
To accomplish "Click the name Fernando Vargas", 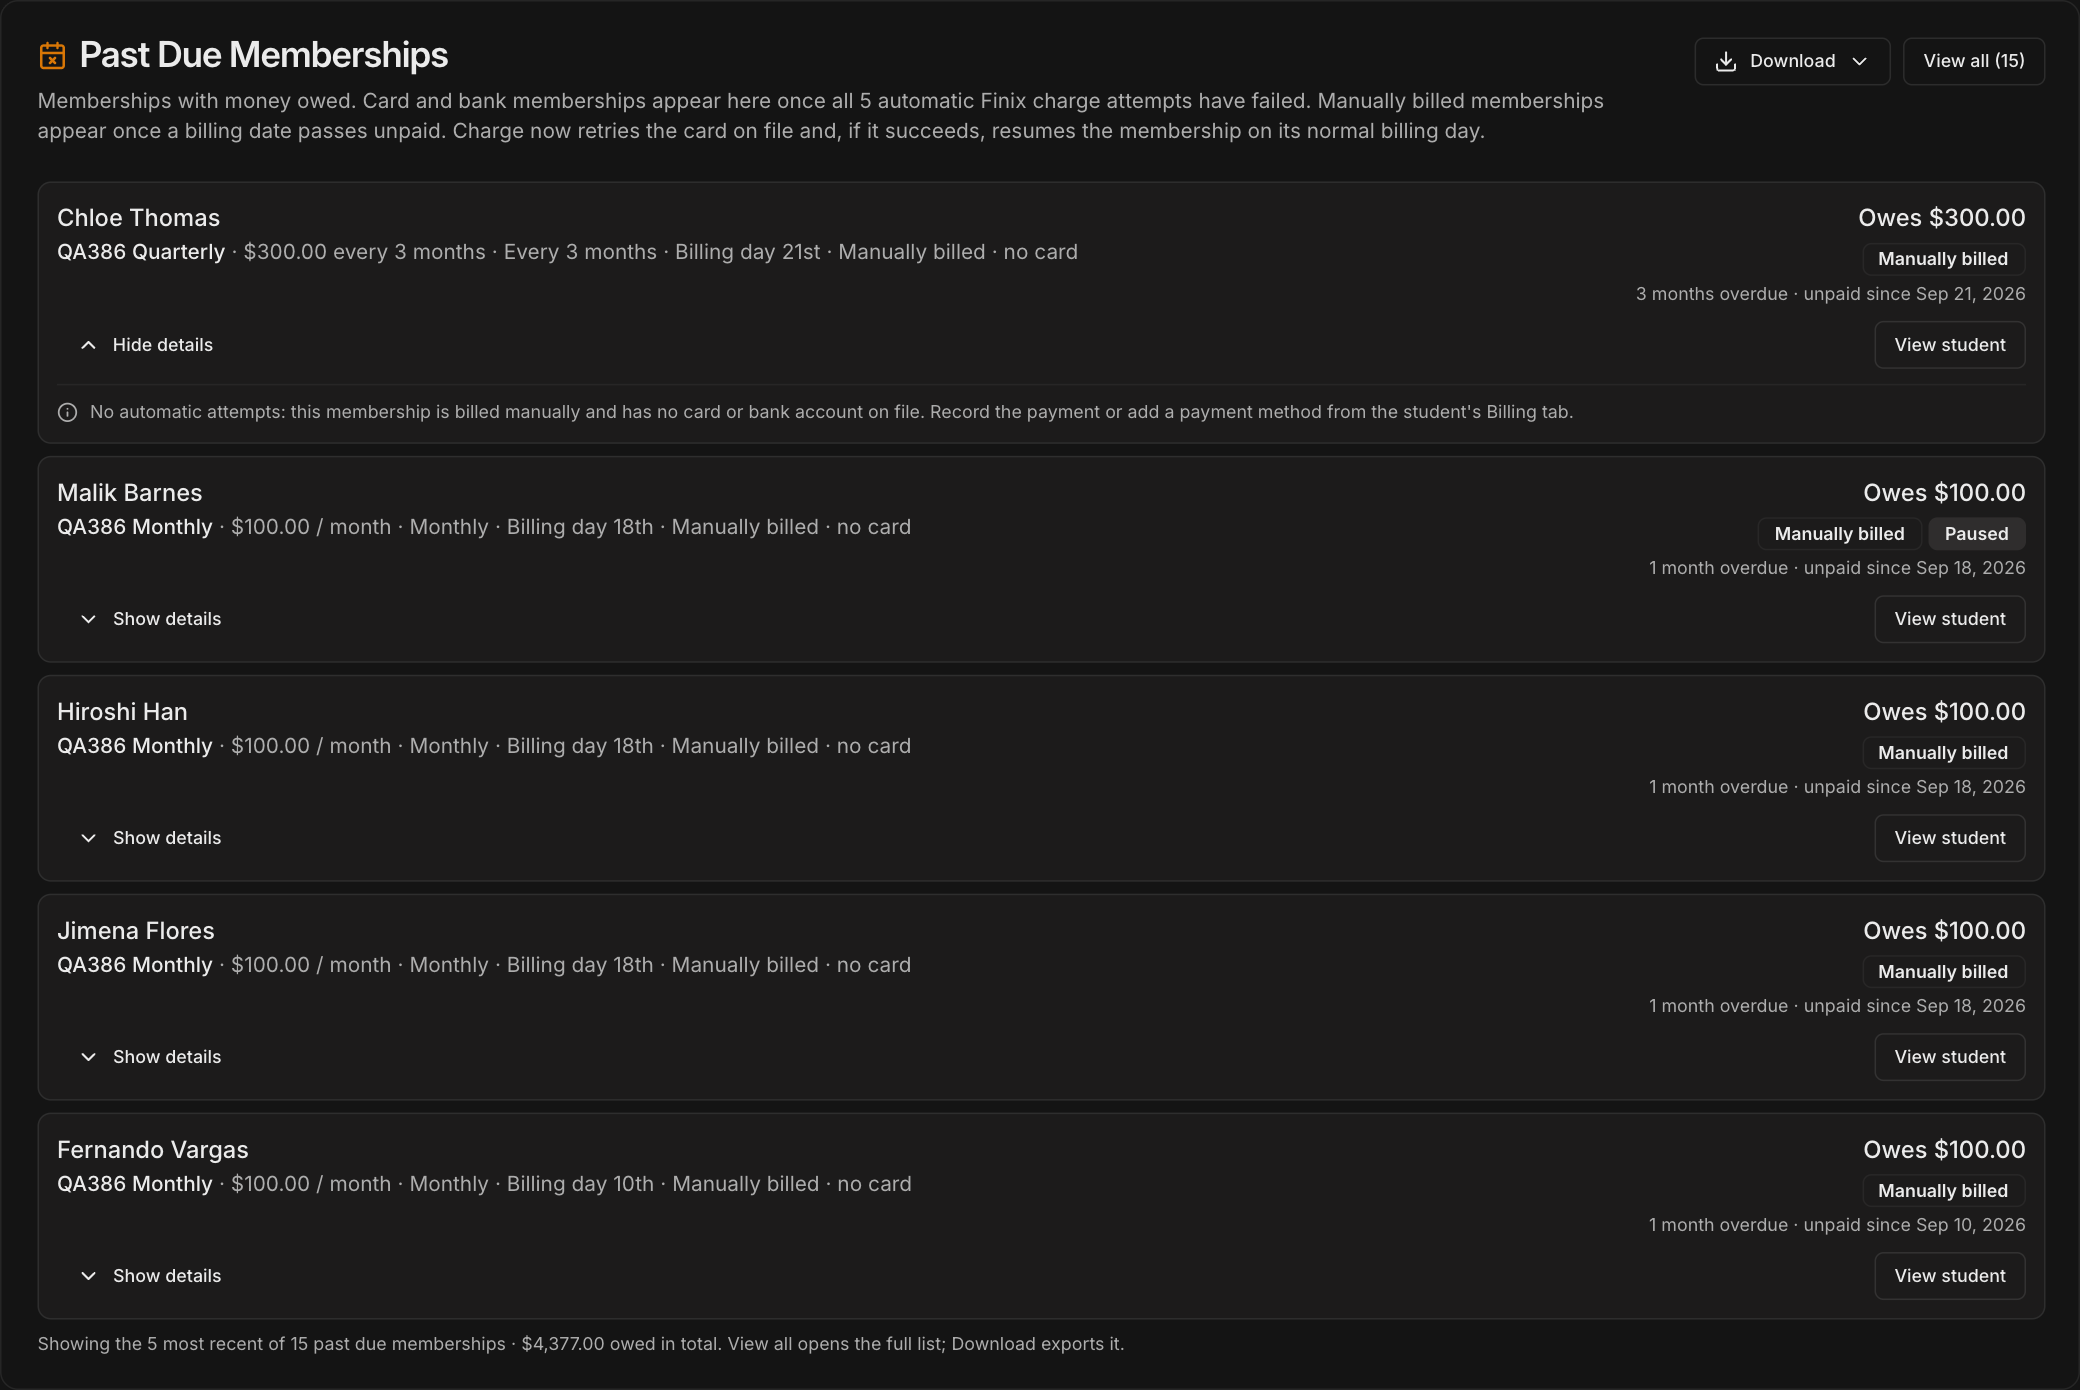I will pyautogui.click(x=152, y=1150).
